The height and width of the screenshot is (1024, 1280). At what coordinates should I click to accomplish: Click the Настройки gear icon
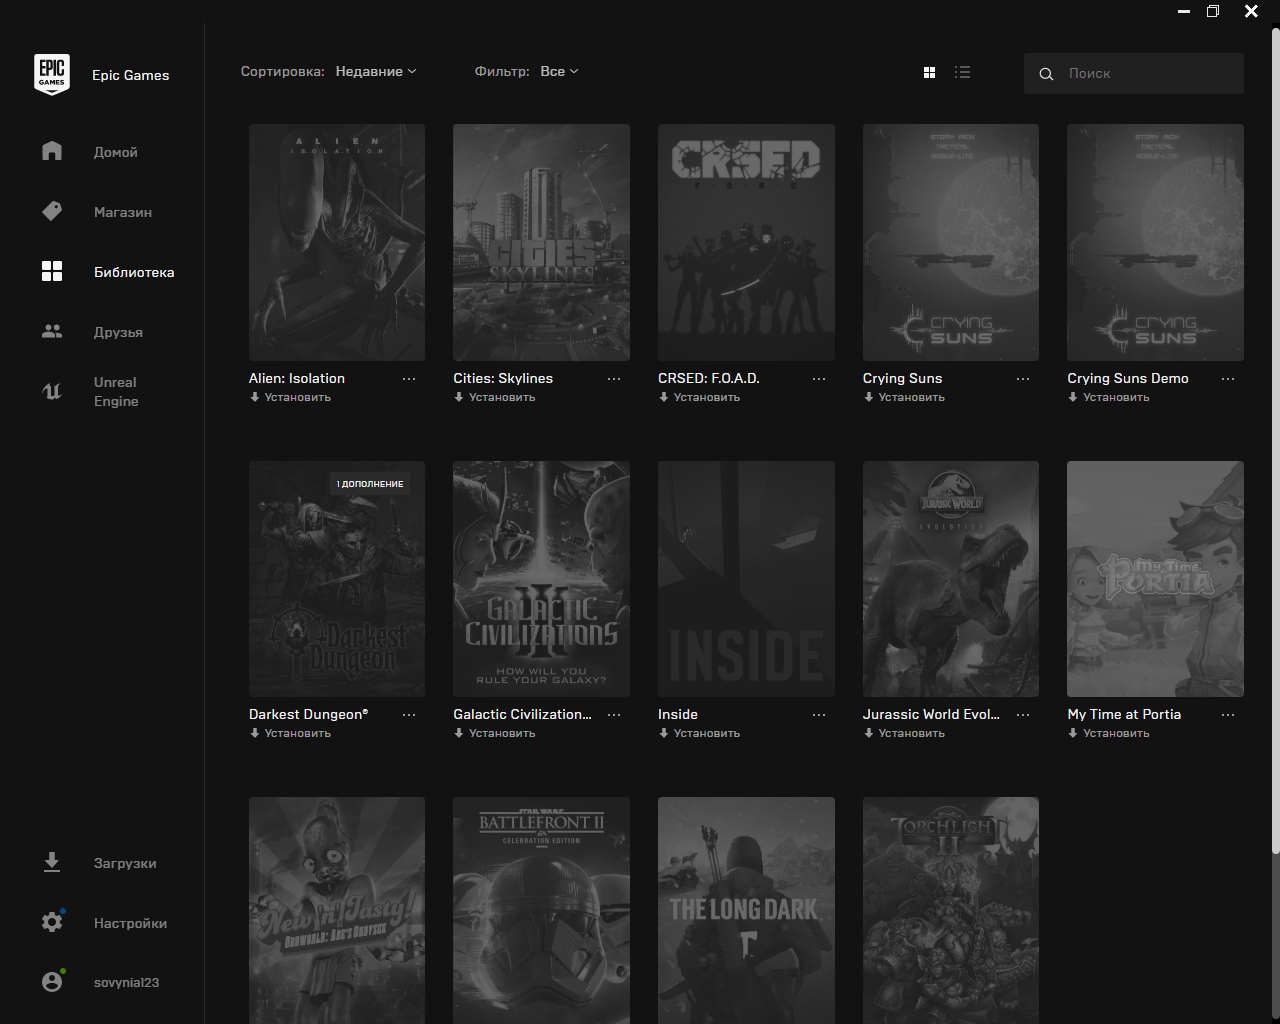52,922
